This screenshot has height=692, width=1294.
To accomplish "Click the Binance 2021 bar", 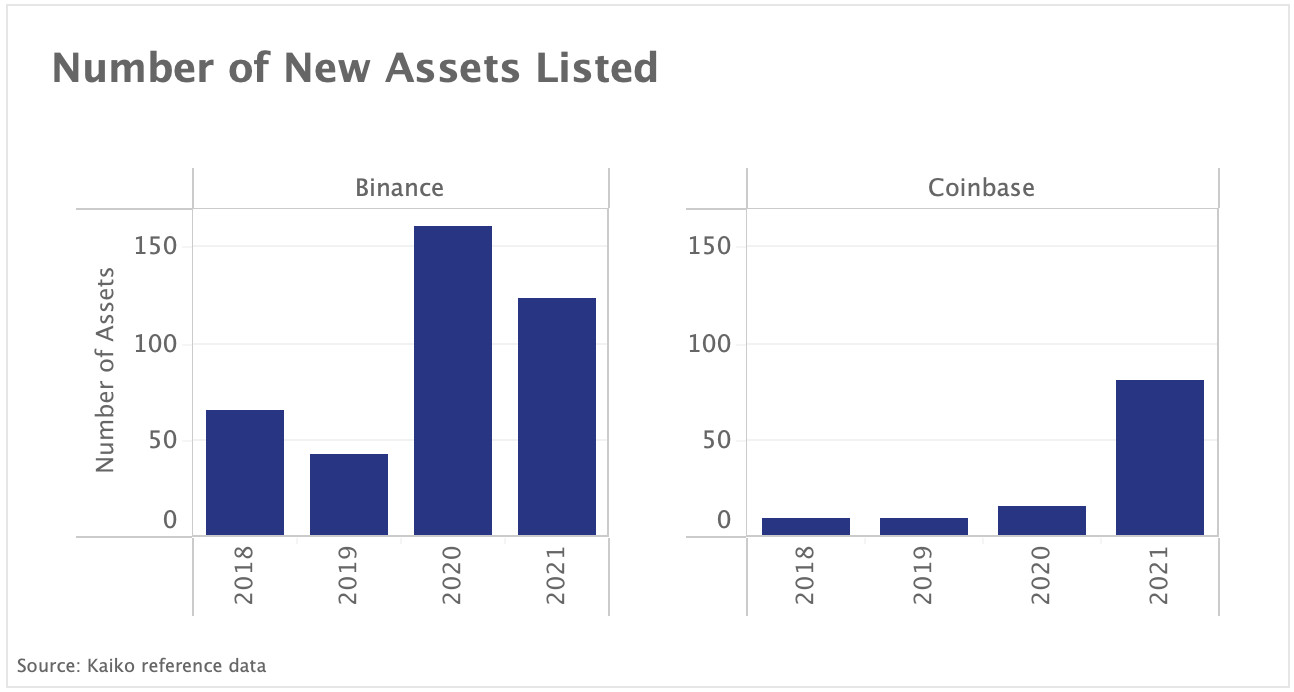I will pos(557,416).
